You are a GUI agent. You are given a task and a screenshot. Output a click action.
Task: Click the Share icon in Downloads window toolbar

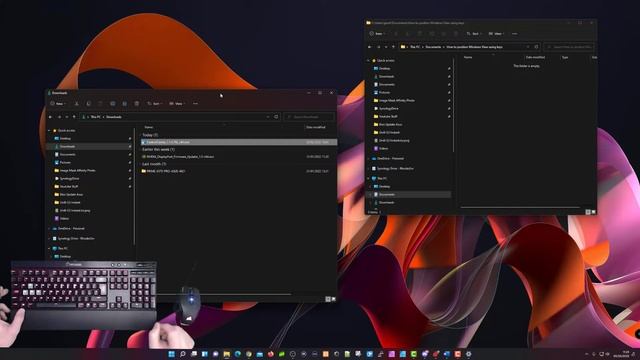click(x=124, y=104)
